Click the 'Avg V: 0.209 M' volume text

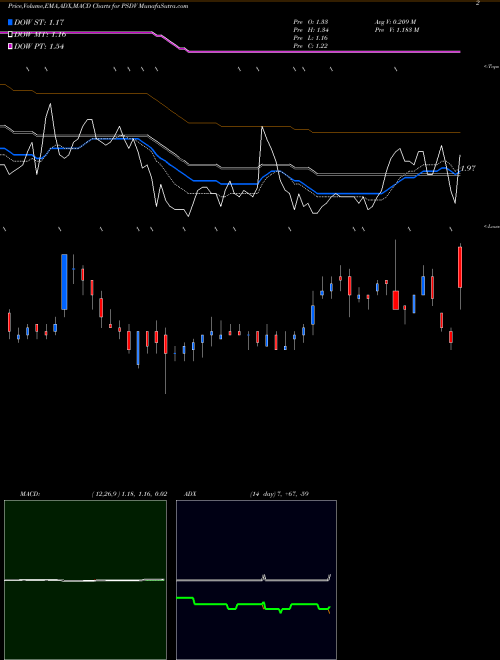pos(395,22)
